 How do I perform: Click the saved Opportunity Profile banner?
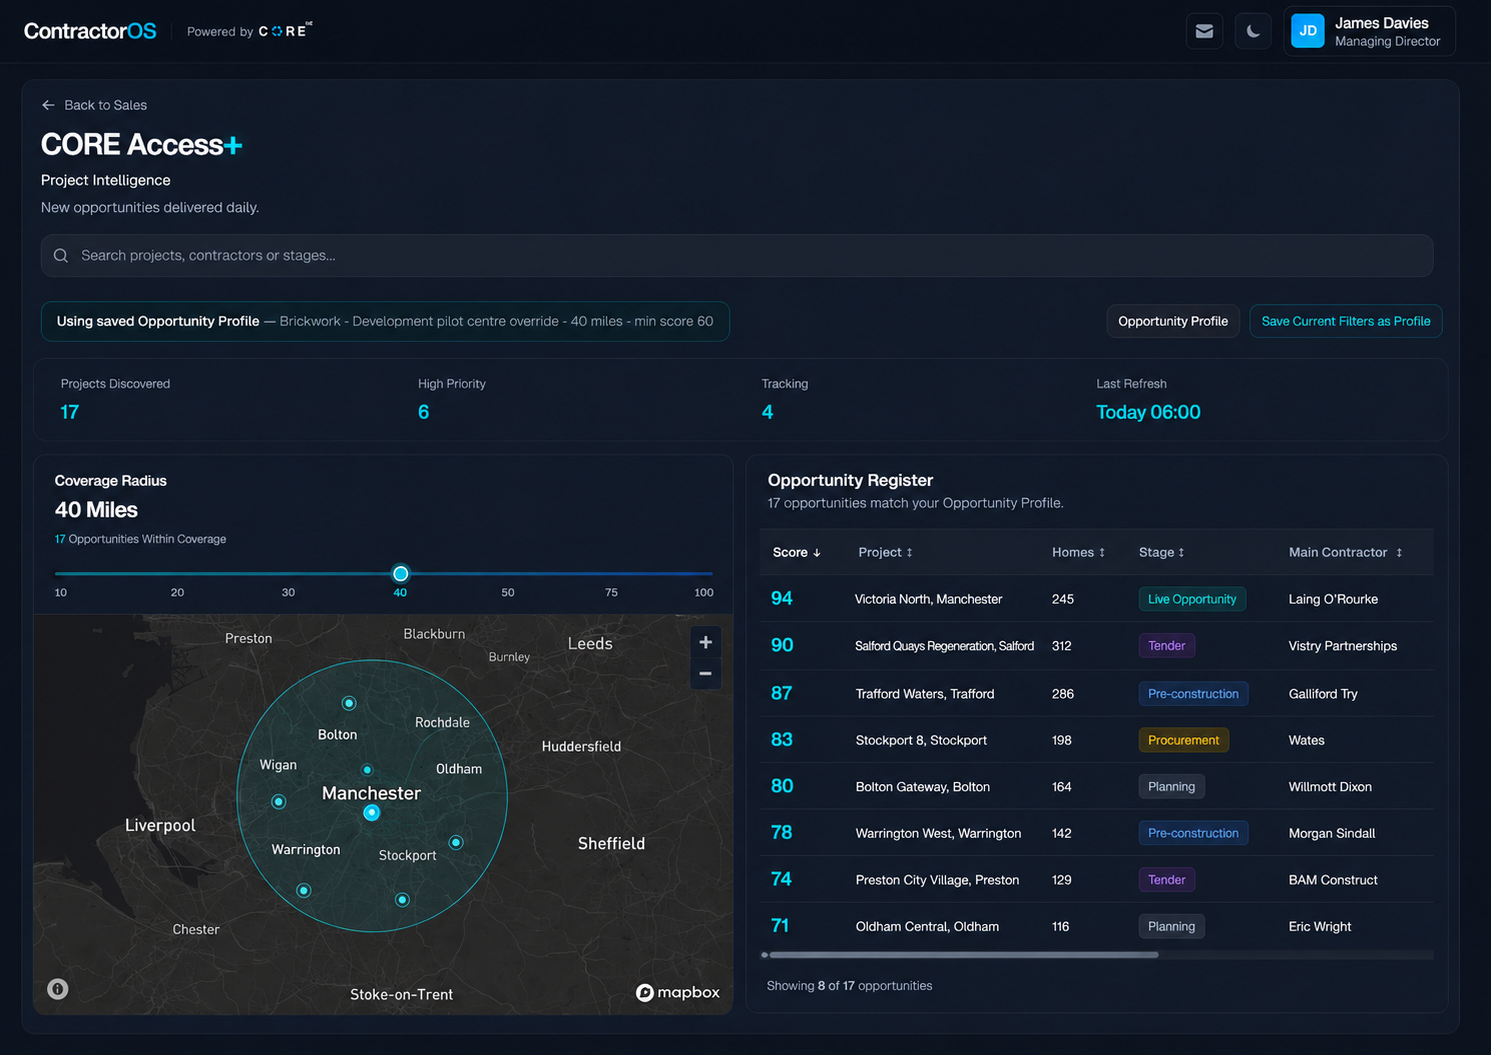385,321
